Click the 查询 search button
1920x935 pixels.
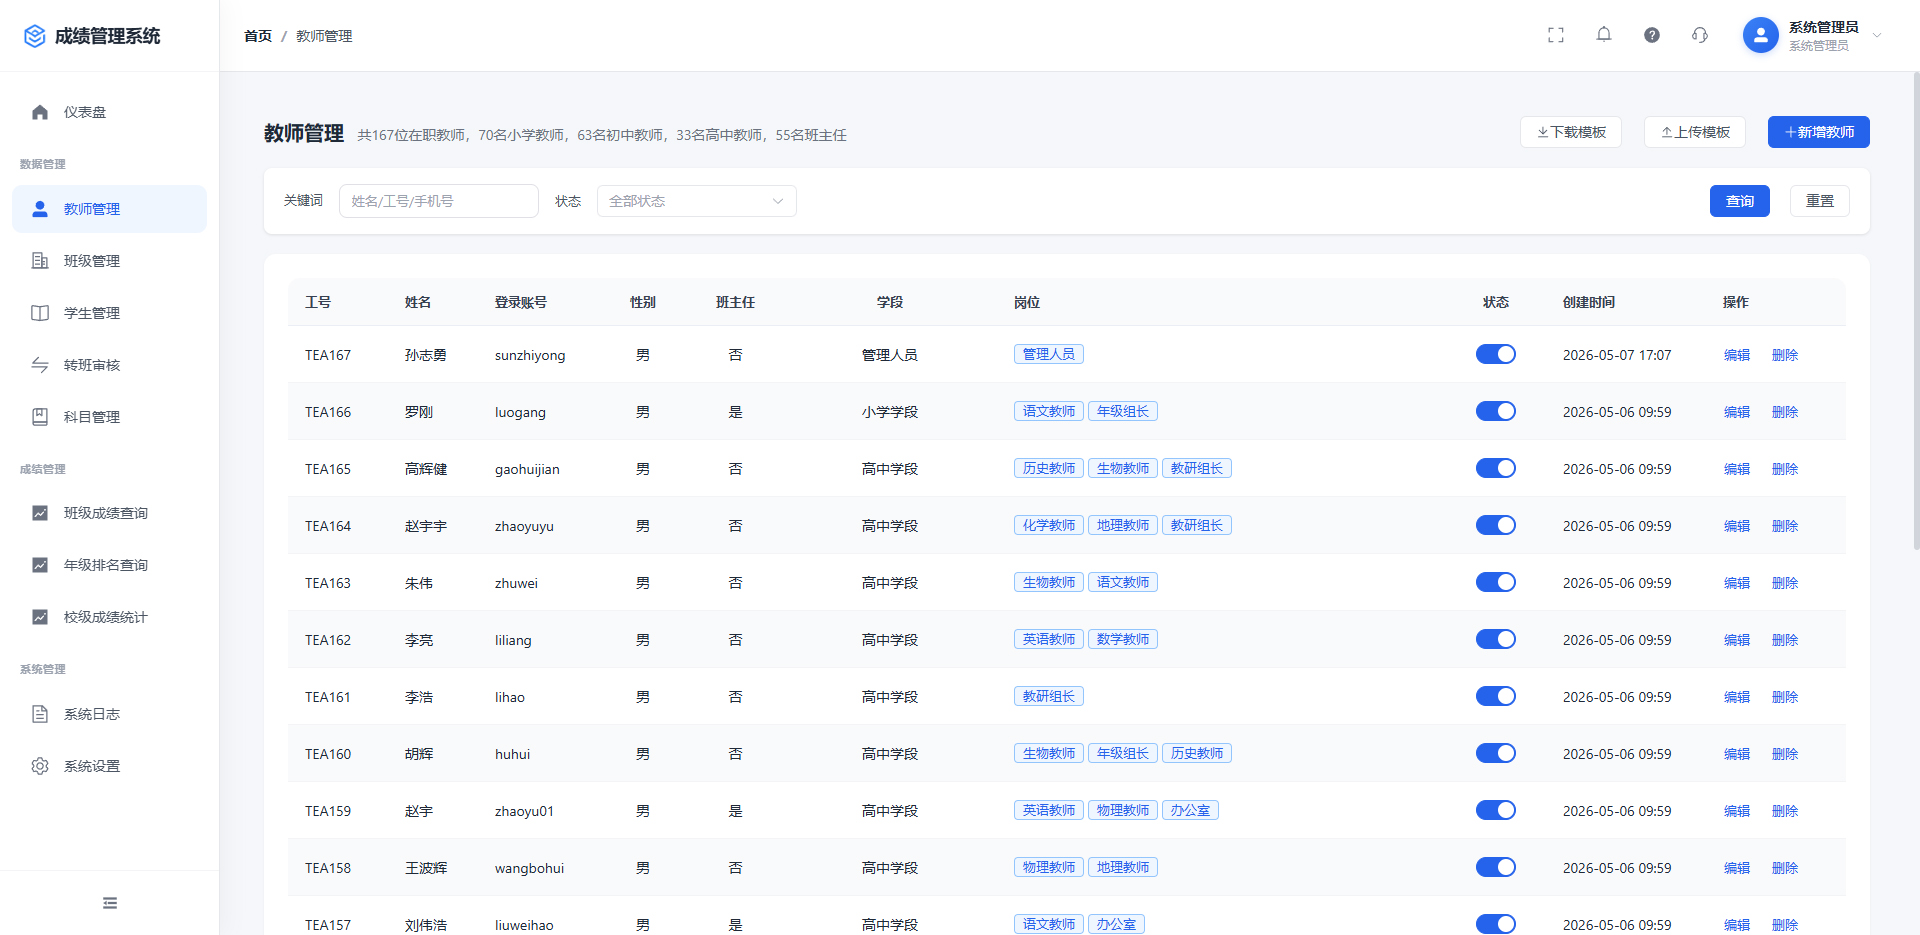coord(1740,201)
